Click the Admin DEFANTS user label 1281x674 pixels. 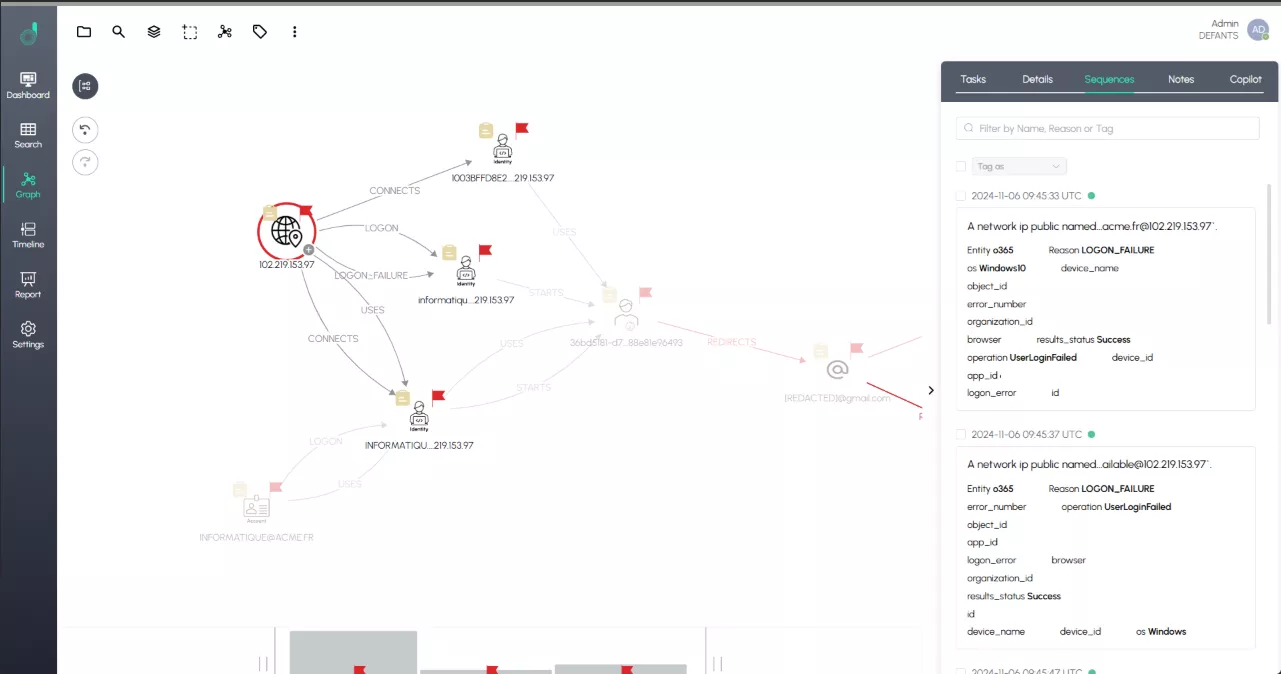click(1219, 29)
